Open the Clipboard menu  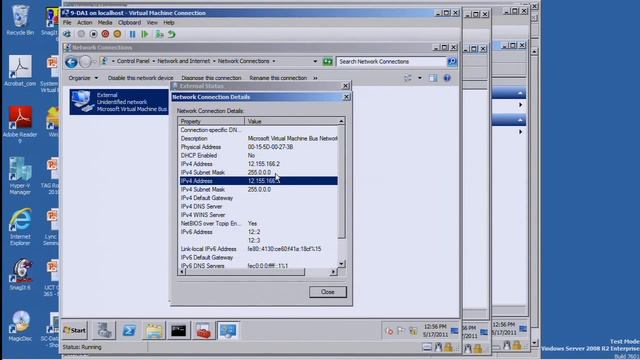(129, 23)
